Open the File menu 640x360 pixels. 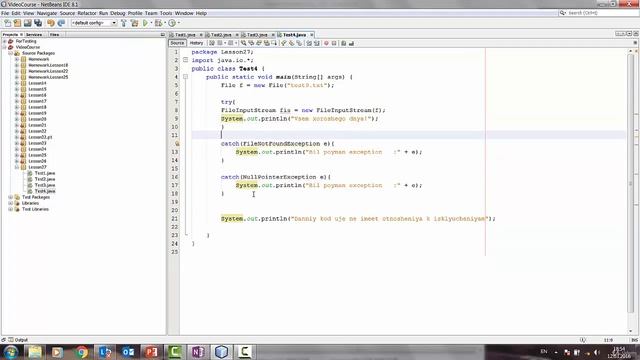[x=5, y=13]
